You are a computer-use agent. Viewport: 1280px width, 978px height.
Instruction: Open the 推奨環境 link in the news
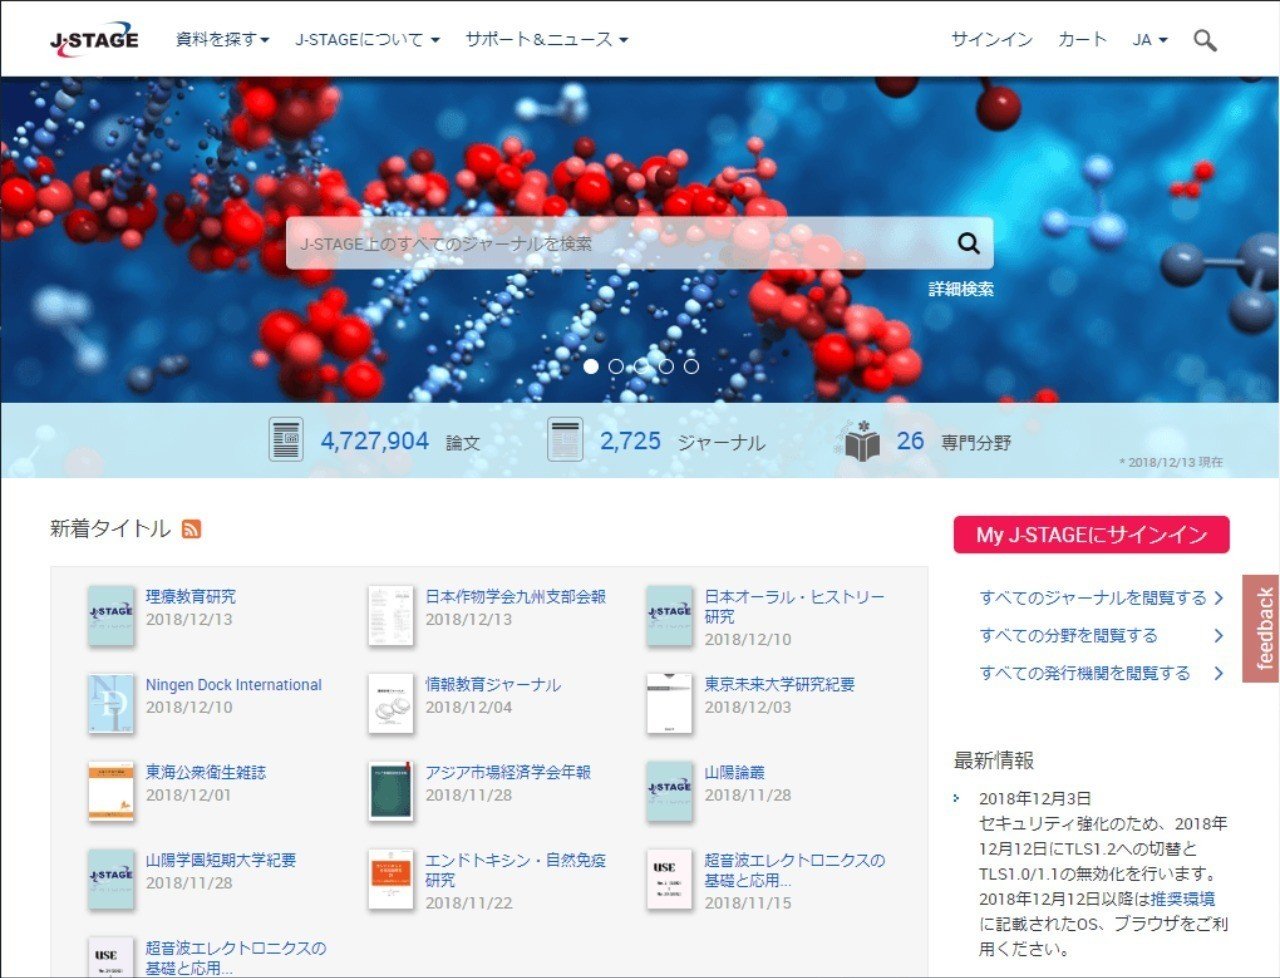(x=1183, y=899)
